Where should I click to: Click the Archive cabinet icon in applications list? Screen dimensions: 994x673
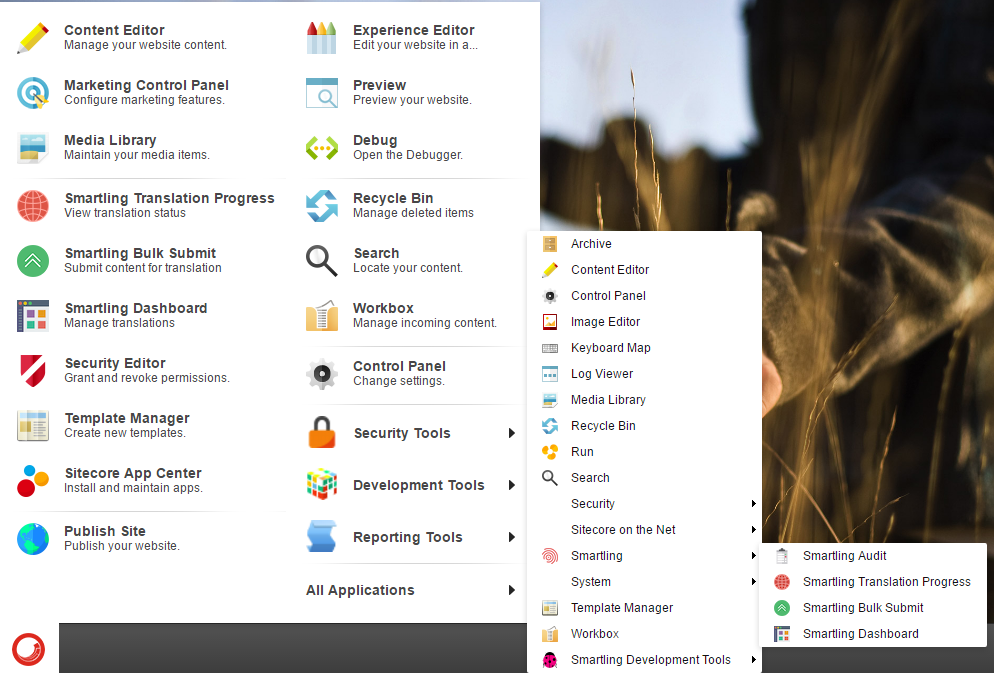(550, 243)
